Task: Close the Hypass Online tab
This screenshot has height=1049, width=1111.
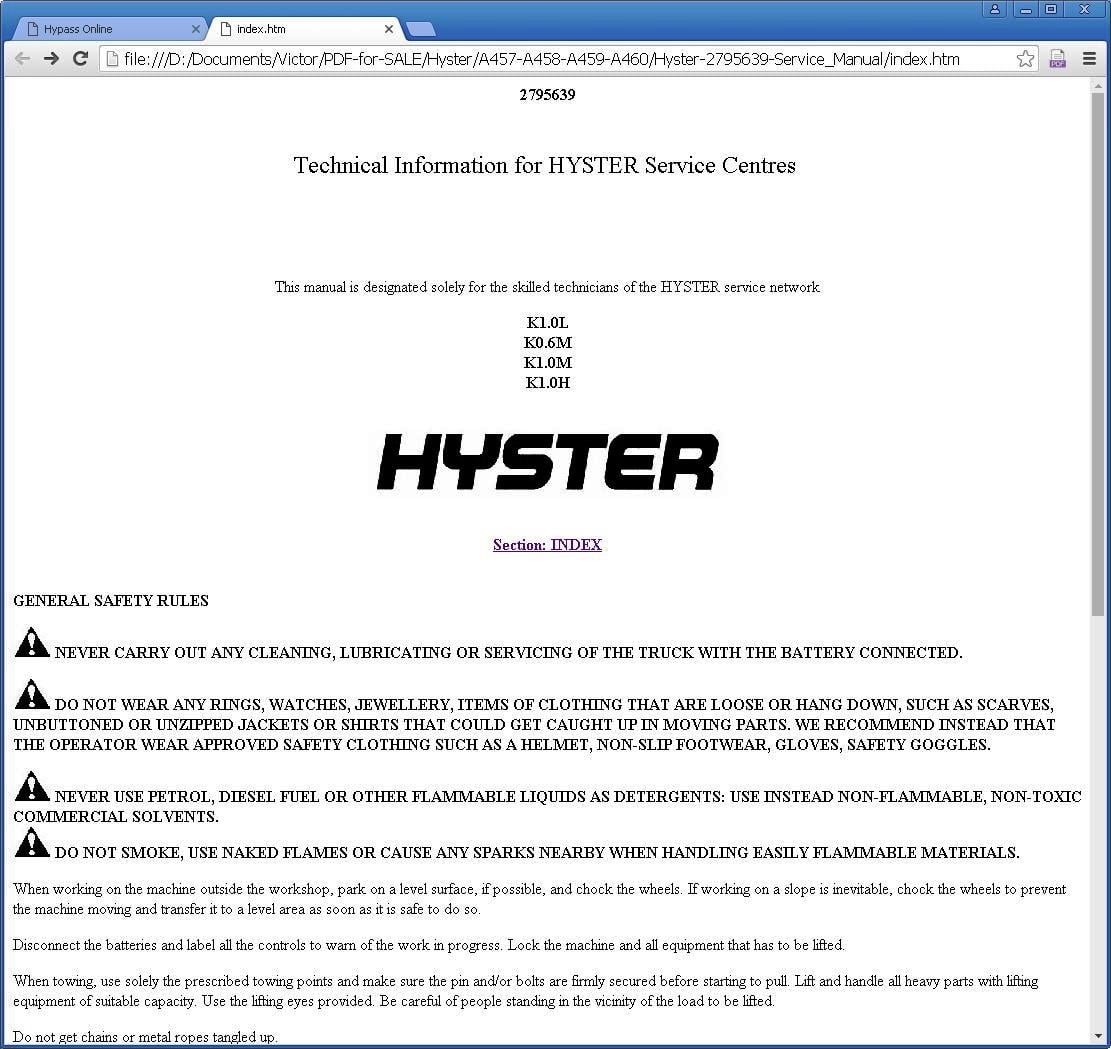Action: click(x=196, y=29)
